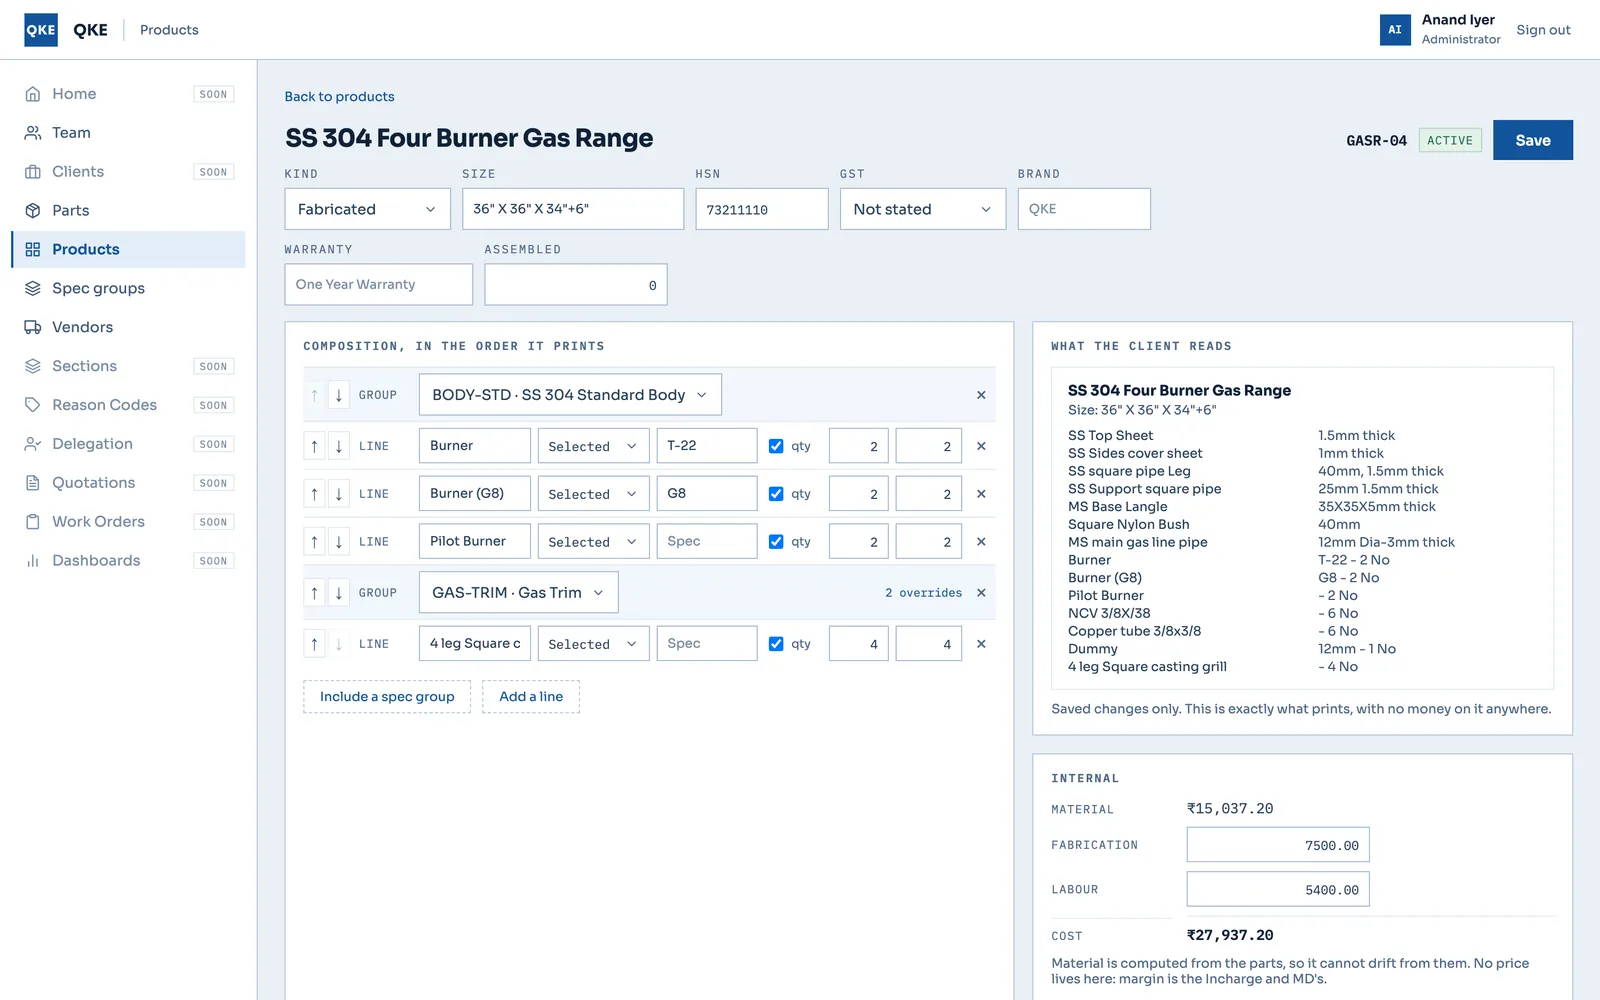Remove the Burner (G8) line
The height and width of the screenshot is (1000, 1600).
tap(981, 494)
